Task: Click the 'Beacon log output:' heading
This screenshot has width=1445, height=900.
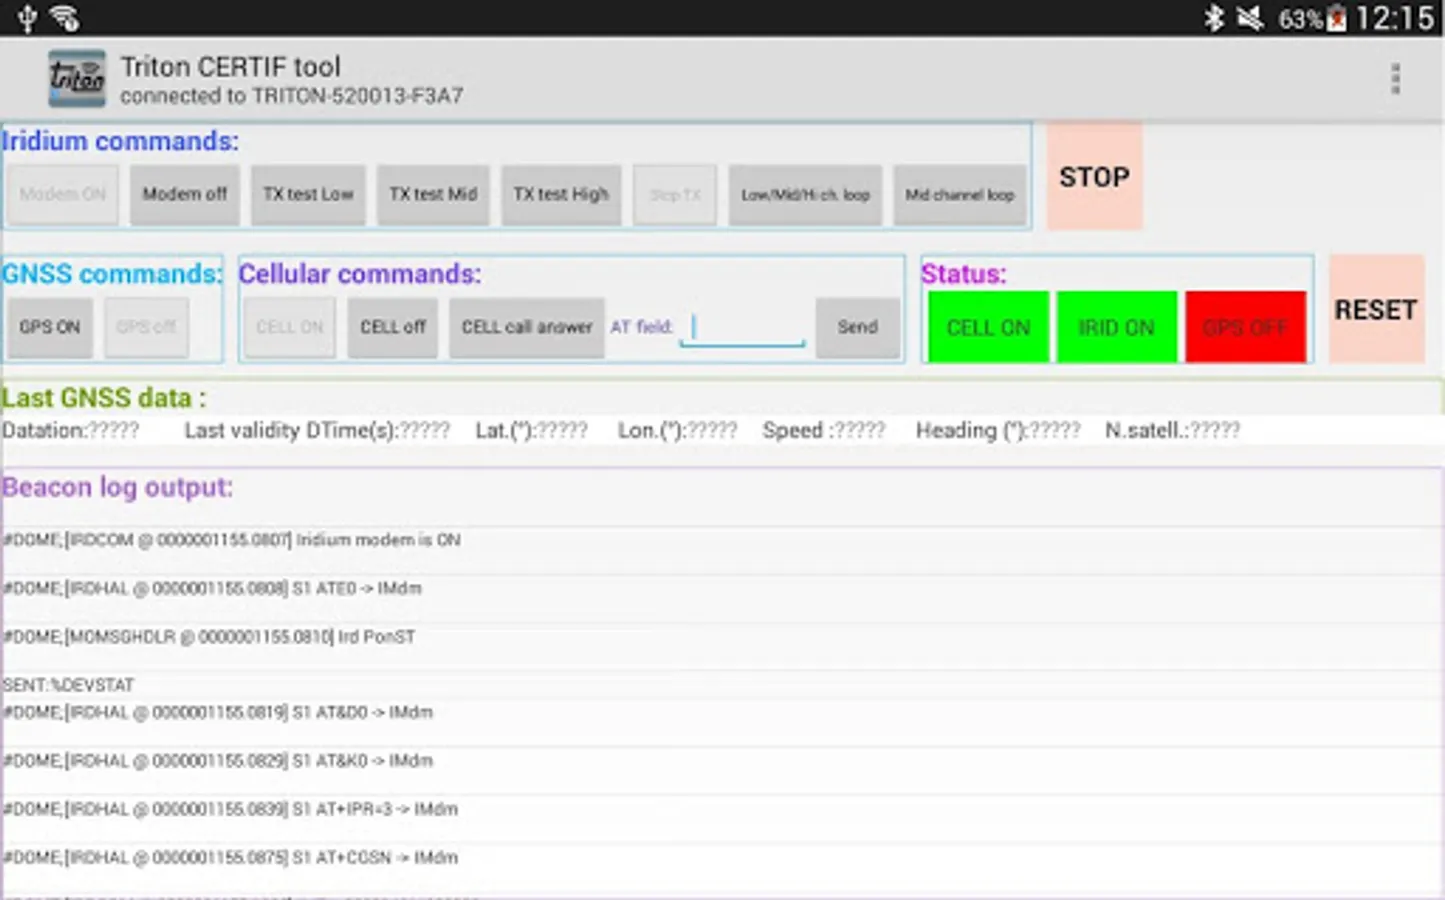Action: 117,487
